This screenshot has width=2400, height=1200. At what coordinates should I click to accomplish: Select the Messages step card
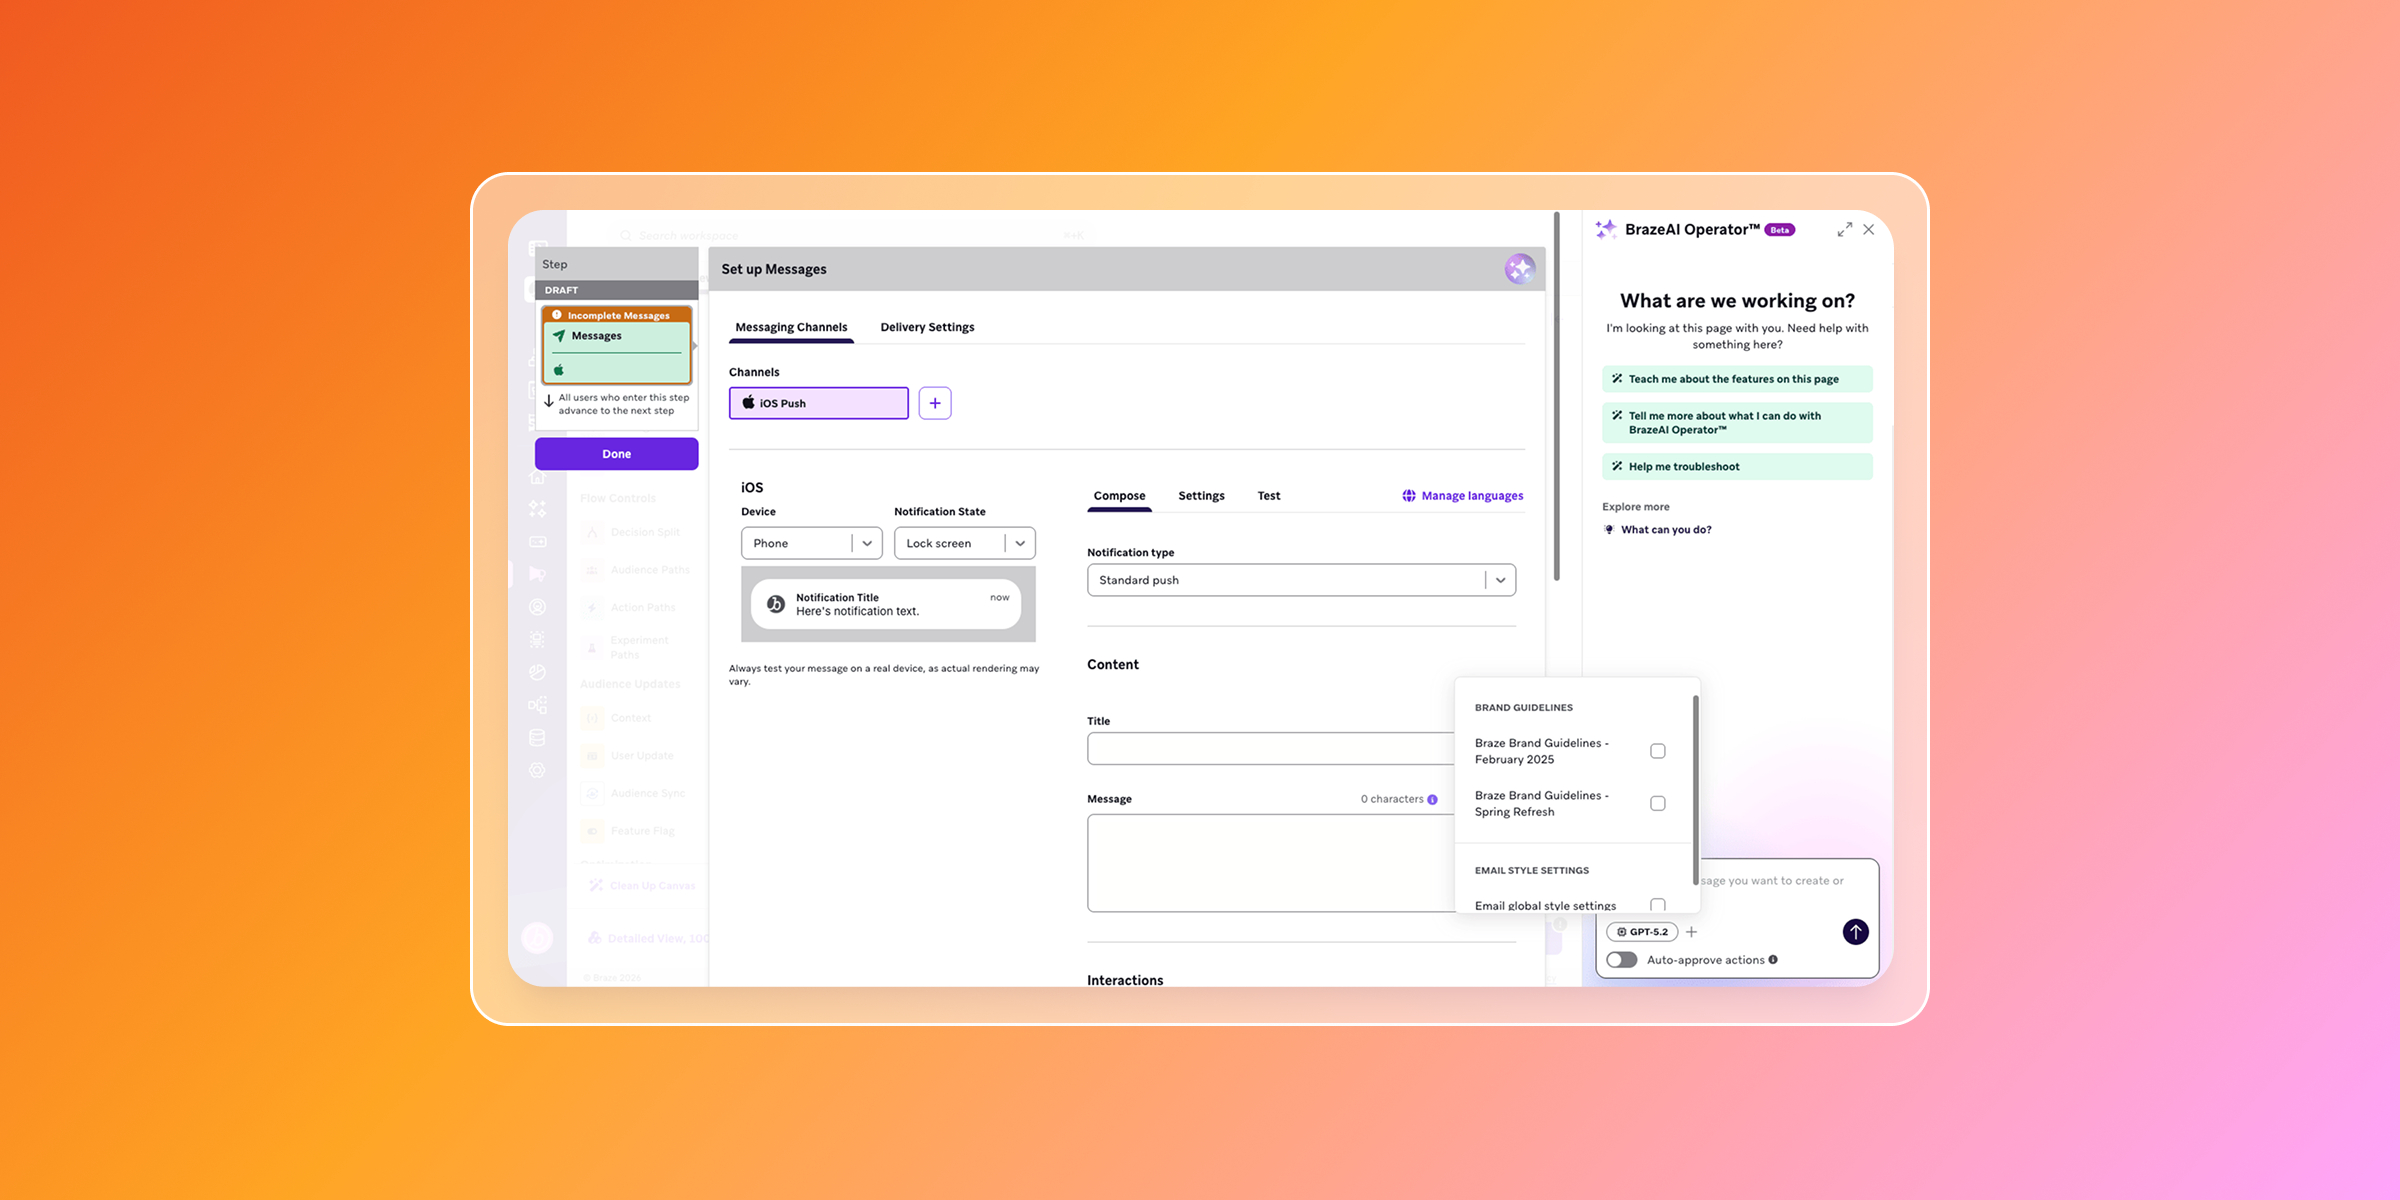pyautogui.click(x=617, y=345)
